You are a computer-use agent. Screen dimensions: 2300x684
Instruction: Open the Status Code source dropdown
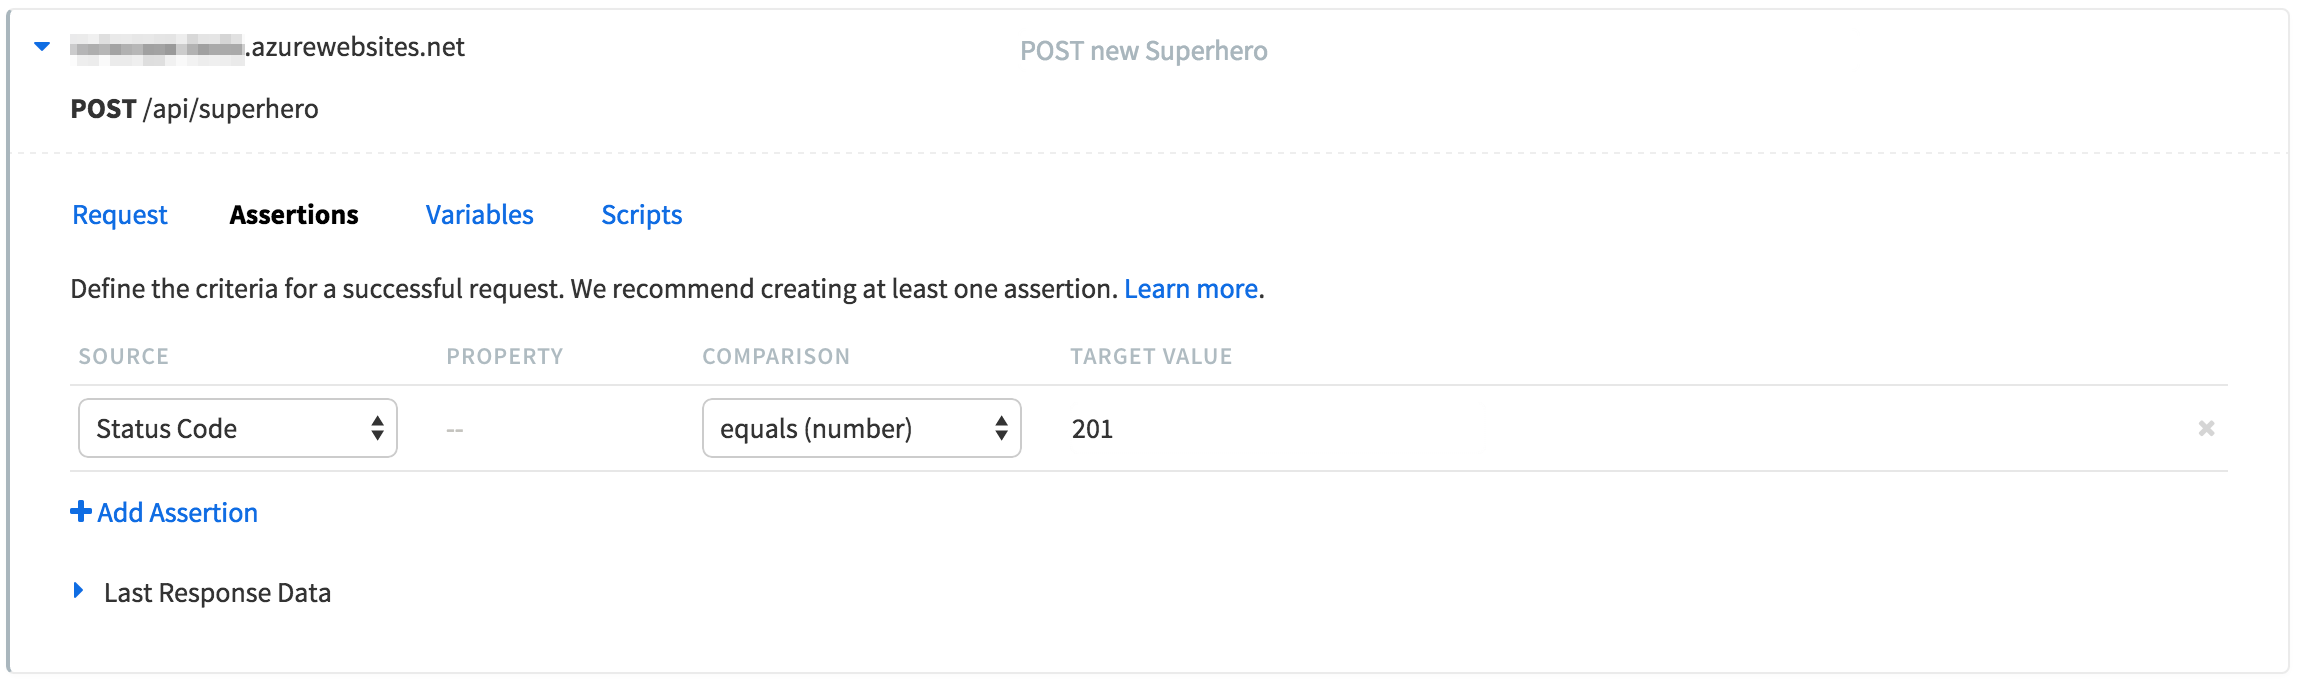click(238, 428)
